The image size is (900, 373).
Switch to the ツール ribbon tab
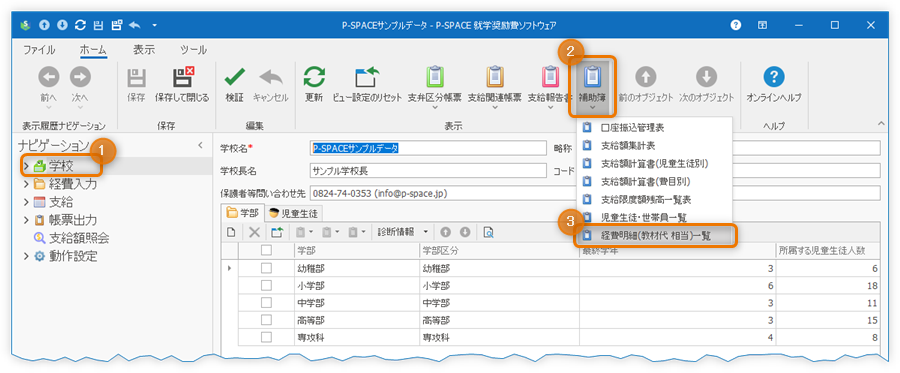click(x=193, y=50)
